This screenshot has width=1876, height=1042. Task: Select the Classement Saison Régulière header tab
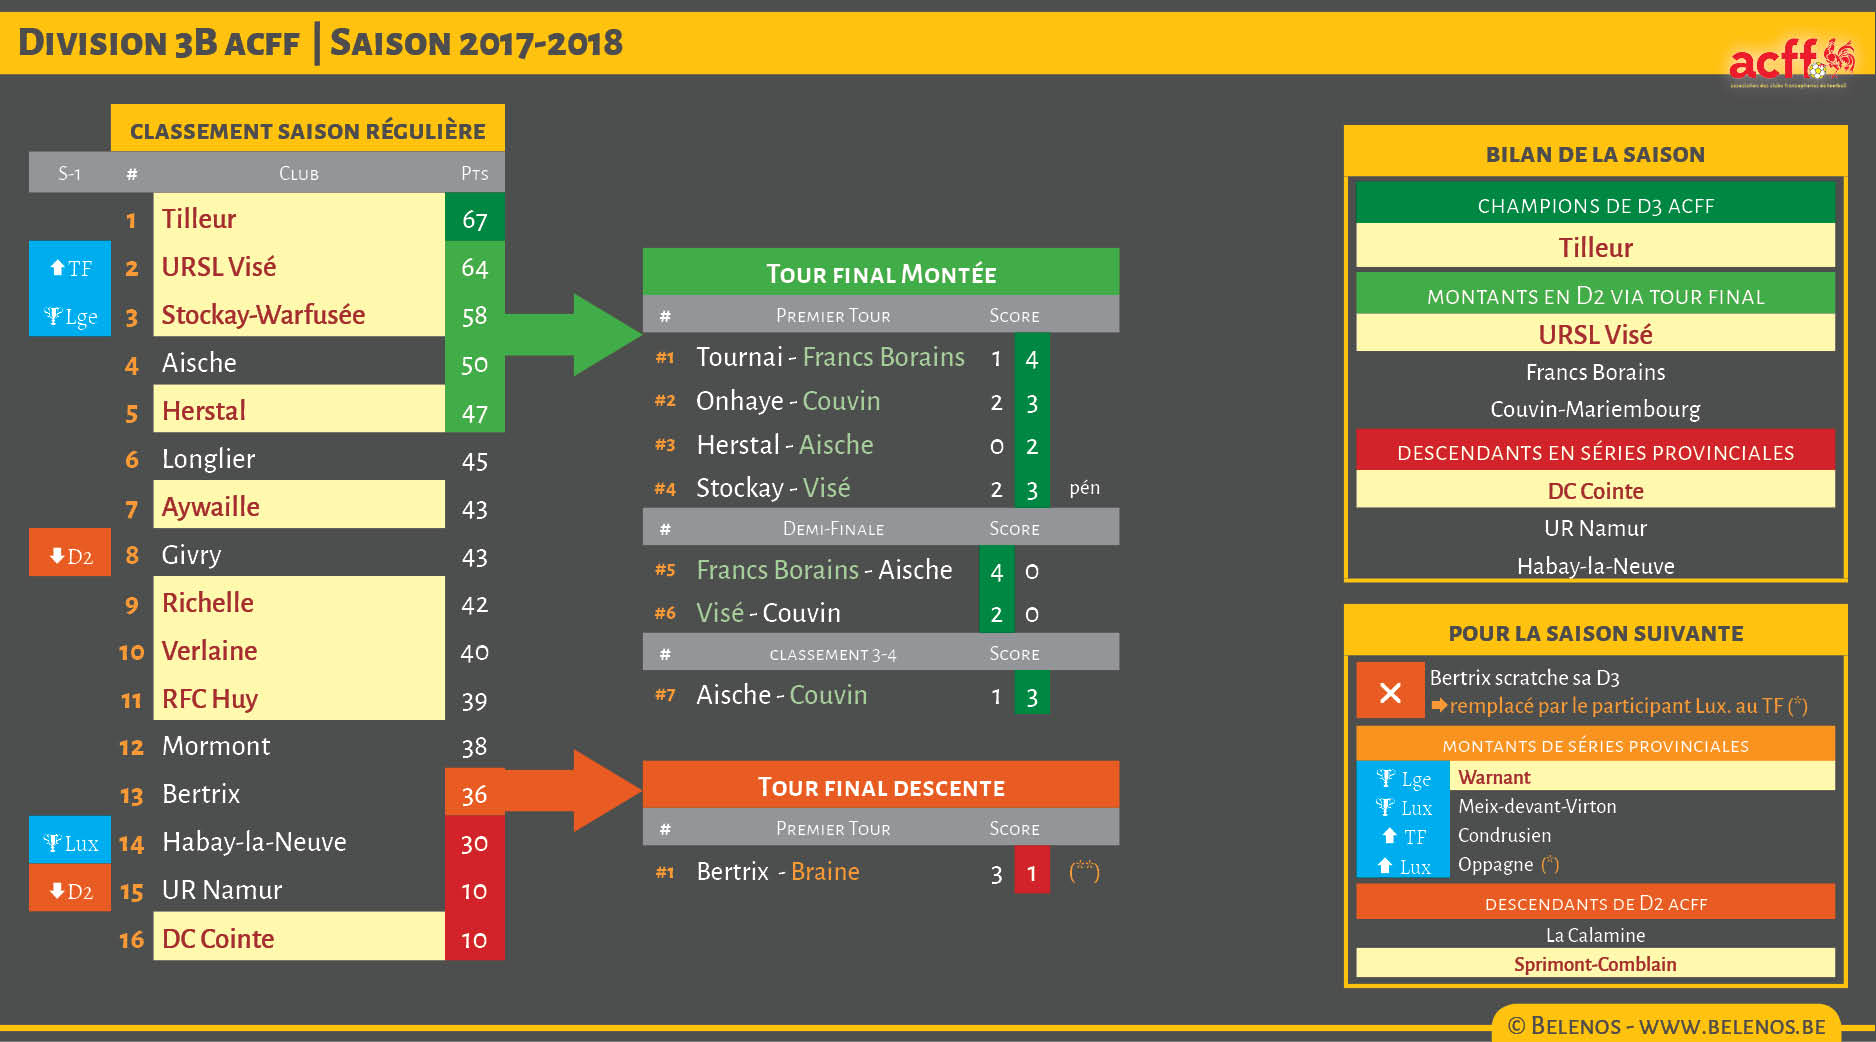(307, 130)
